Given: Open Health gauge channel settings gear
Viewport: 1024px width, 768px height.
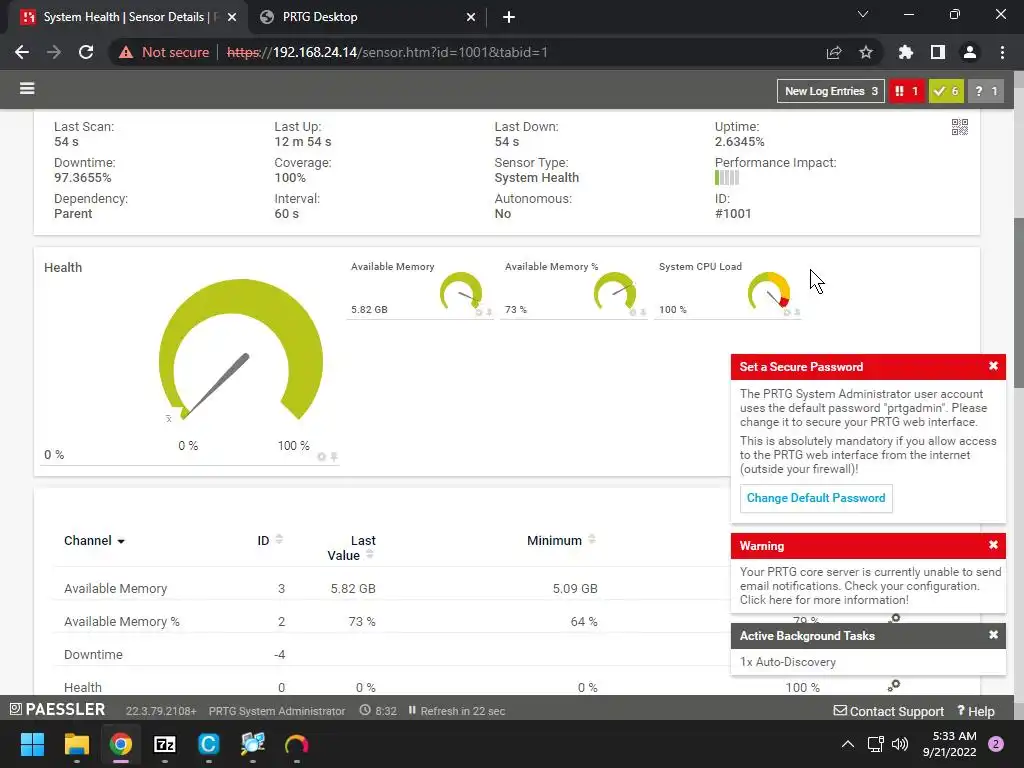Looking at the screenshot, I should (321, 456).
